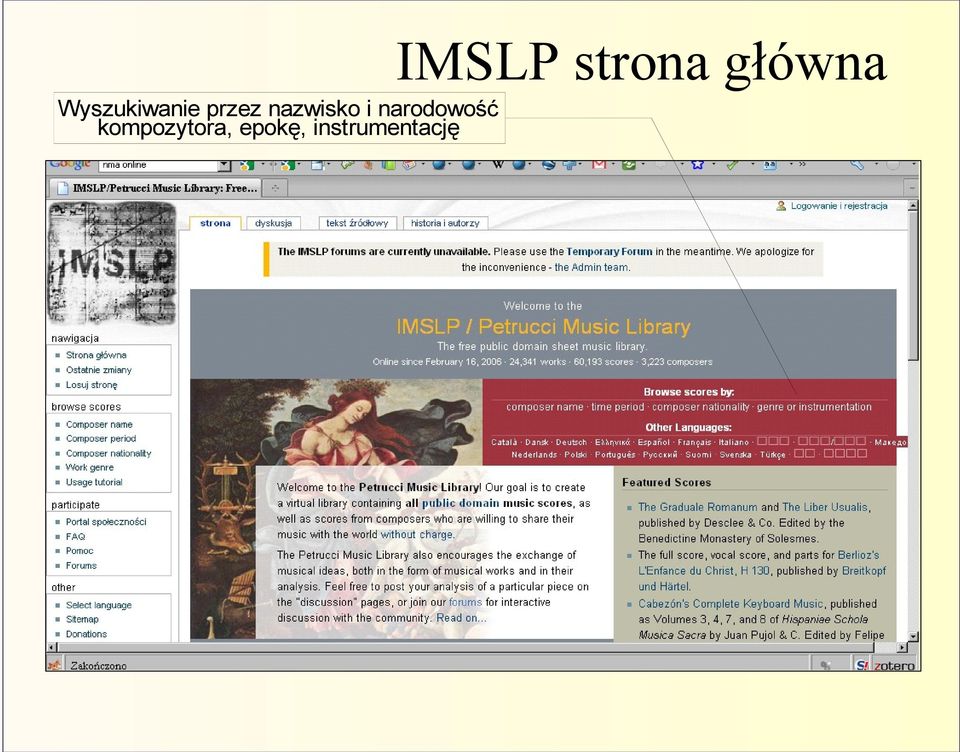
Task: Click Logowanie i rejestracja link
Action: 839,206
